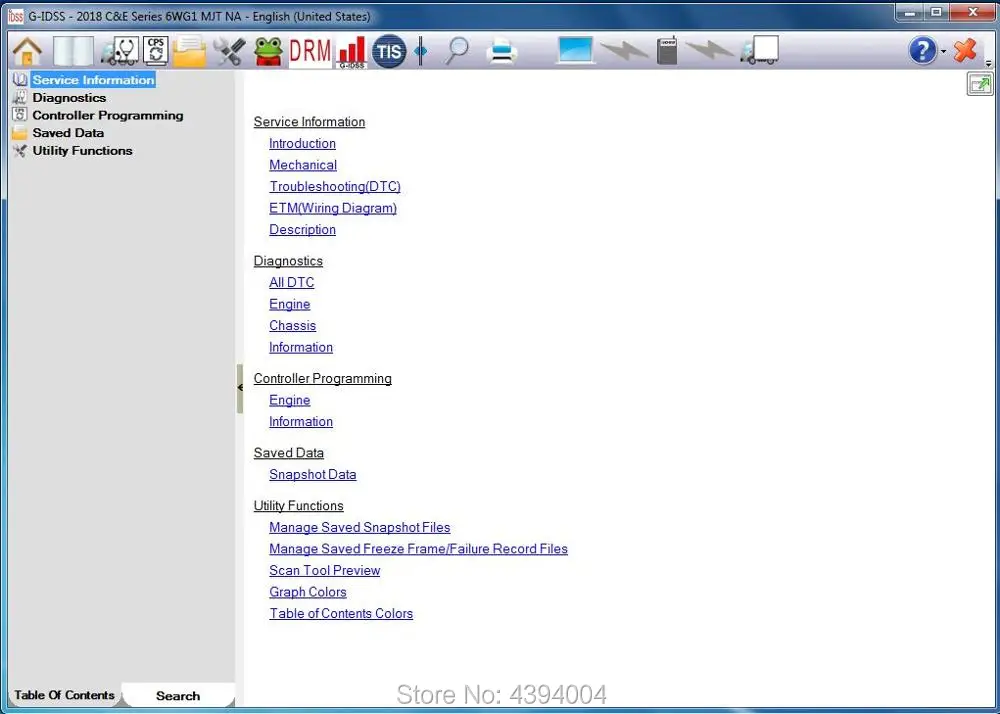This screenshot has height=714, width=1000.
Task: Open the Introduction link
Action: tap(302, 143)
